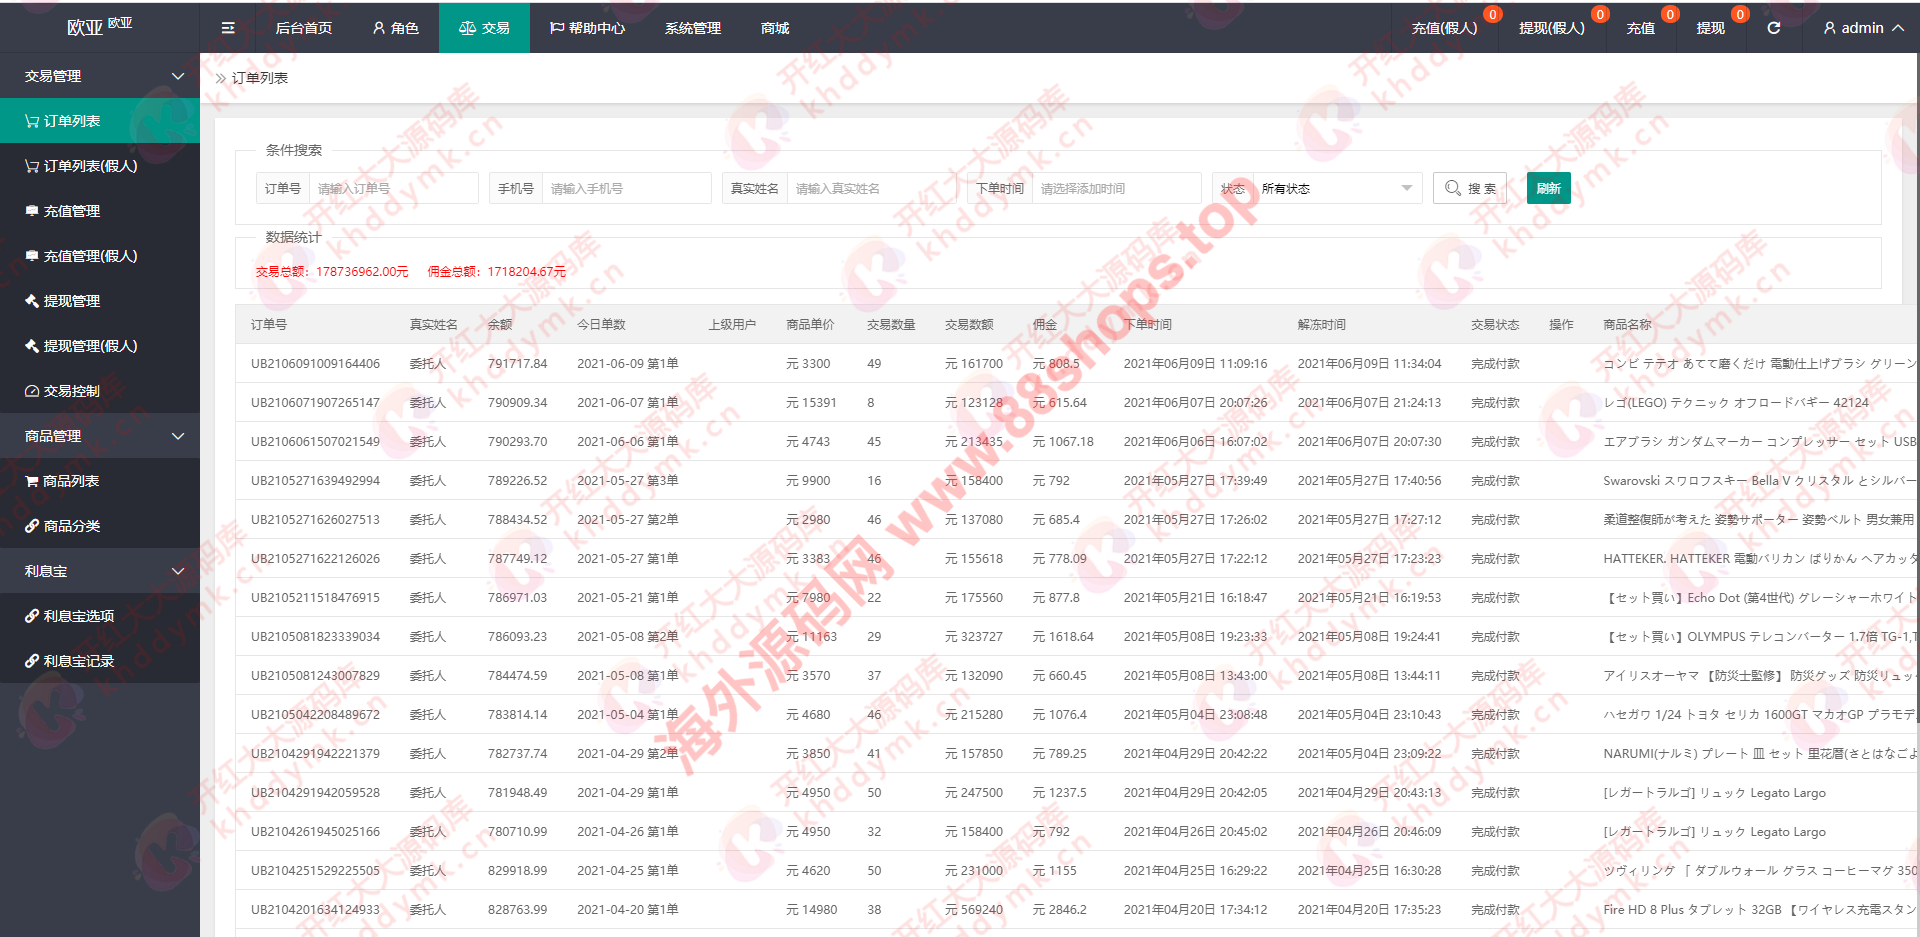Open the 系统管理 top menu
This screenshot has width=1920, height=937.
pos(692,28)
